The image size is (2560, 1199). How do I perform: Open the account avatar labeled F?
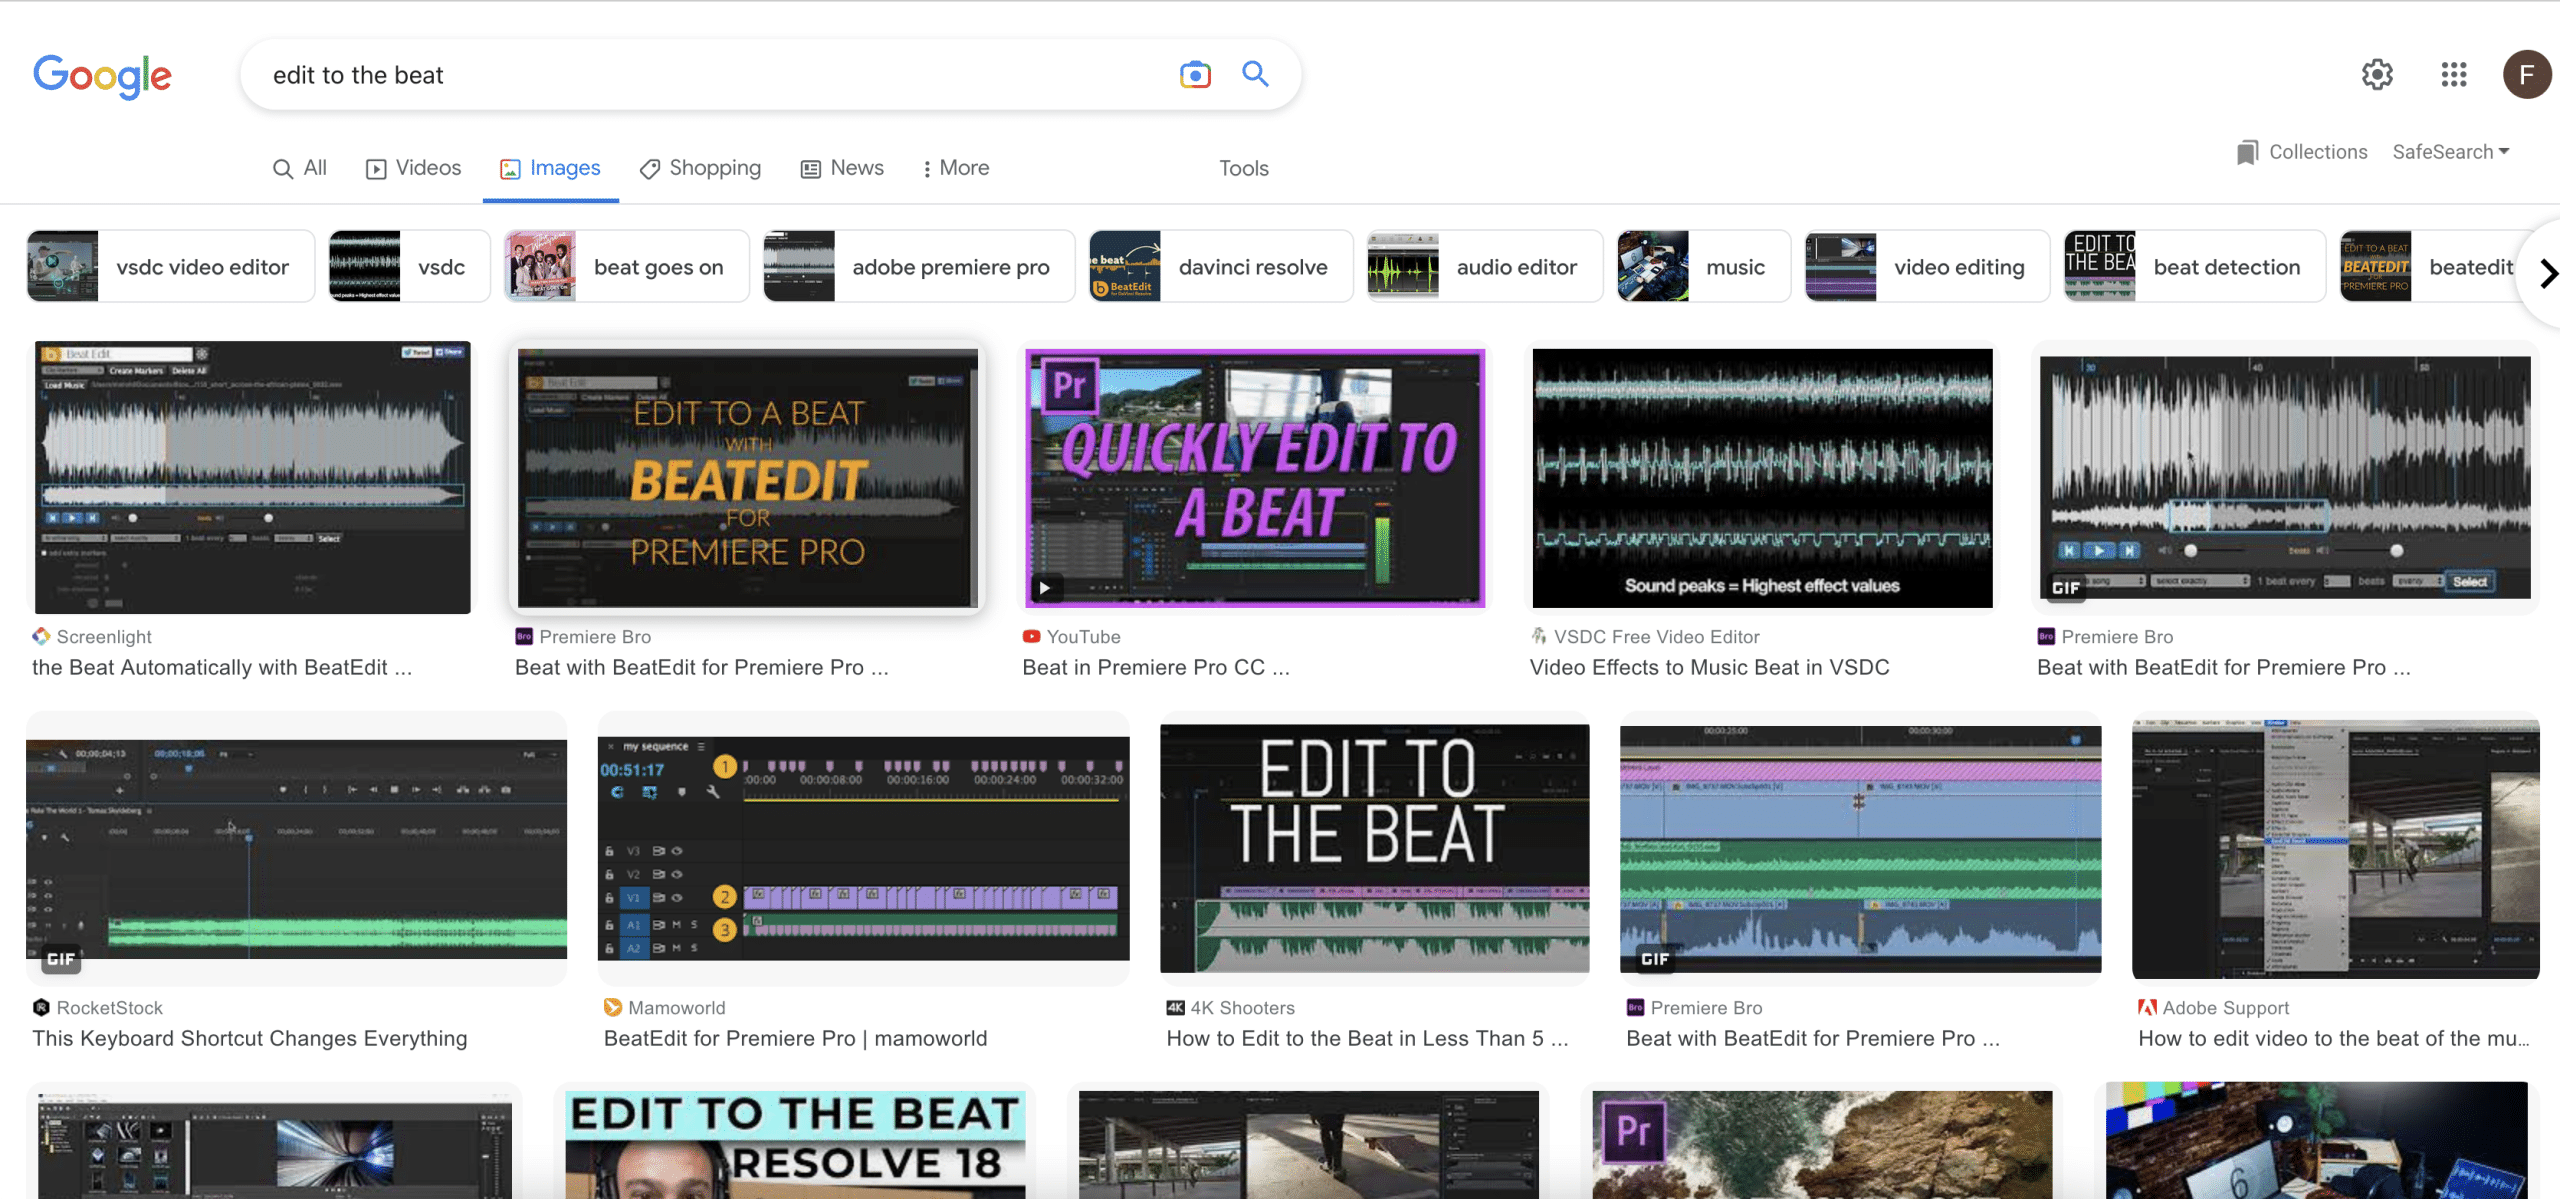pos(2526,74)
